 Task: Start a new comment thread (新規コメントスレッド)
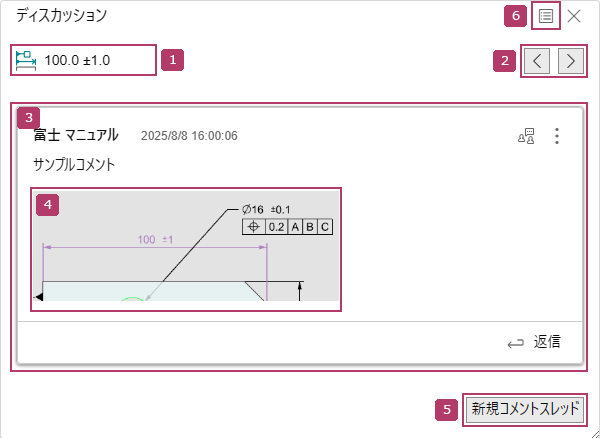click(x=526, y=408)
